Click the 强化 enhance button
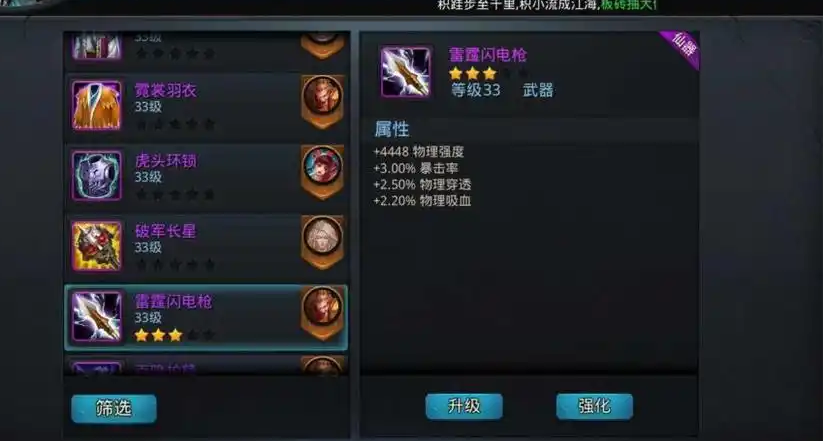 click(x=595, y=406)
